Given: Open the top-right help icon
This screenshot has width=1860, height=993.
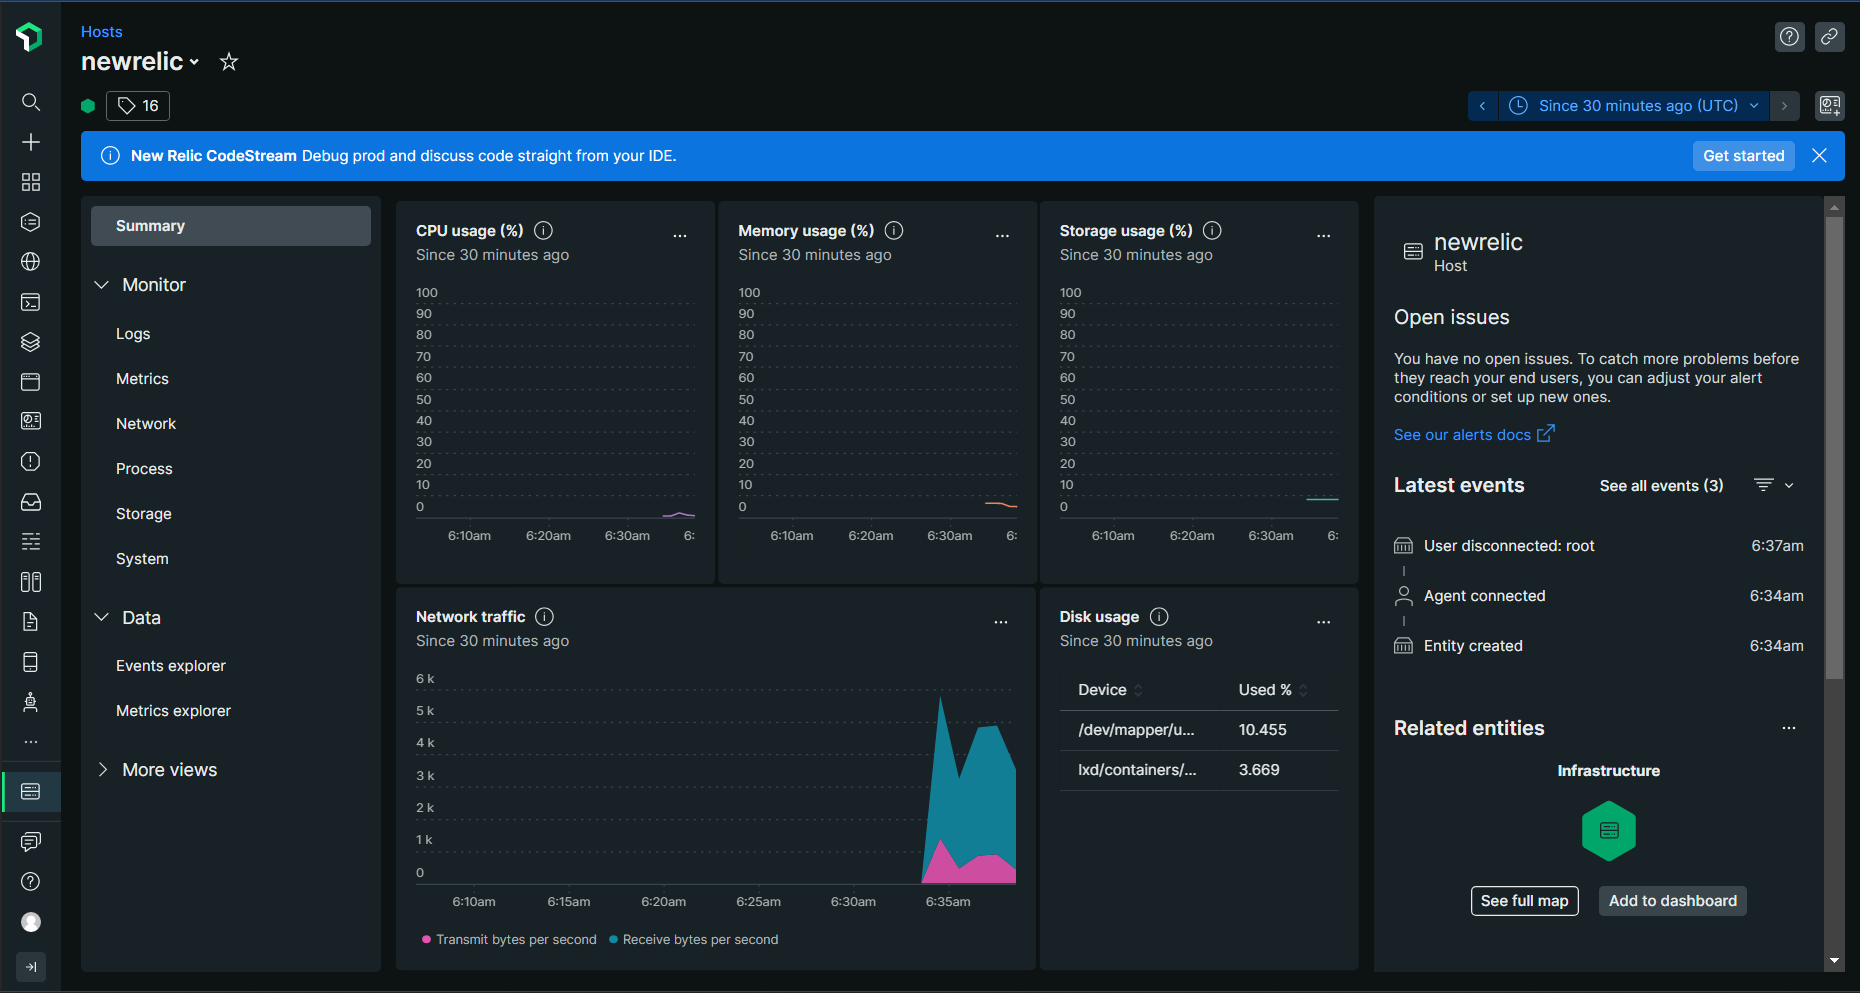Looking at the screenshot, I should click(1789, 37).
